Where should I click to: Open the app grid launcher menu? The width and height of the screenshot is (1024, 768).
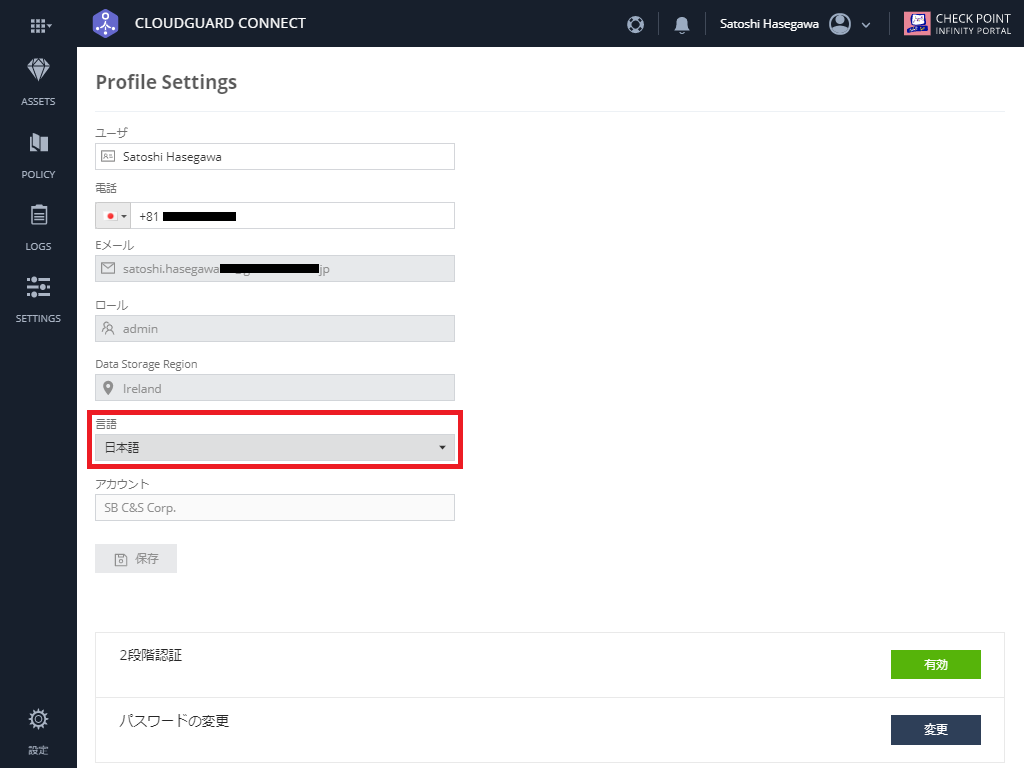(40, 25)
